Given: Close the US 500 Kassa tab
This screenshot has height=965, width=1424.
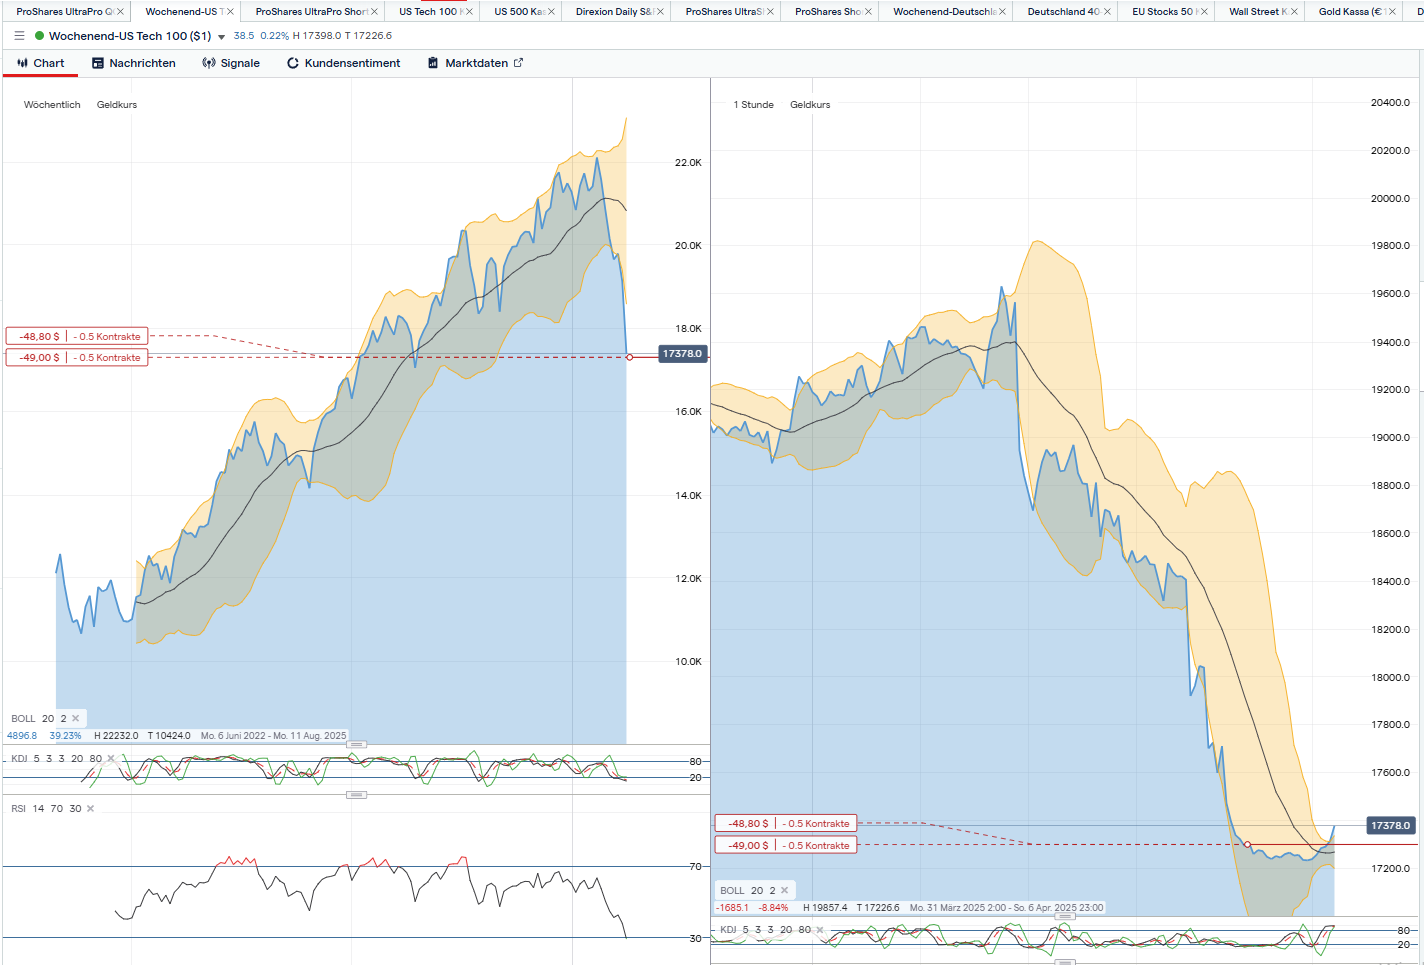Looking at the screenshot, I should point(551,12).
